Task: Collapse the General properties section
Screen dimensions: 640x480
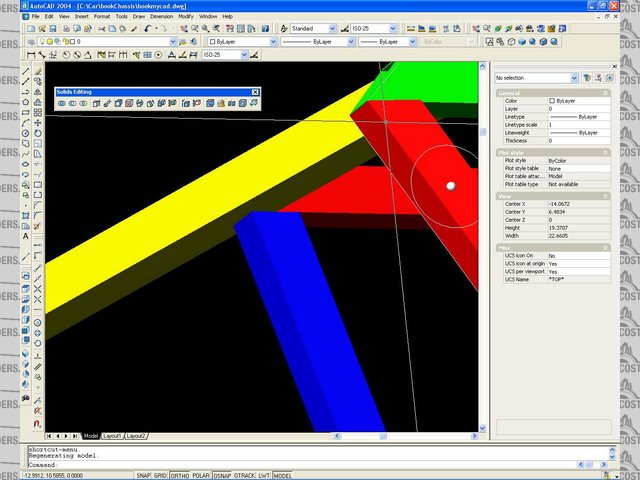Action: tap(603, 92)
